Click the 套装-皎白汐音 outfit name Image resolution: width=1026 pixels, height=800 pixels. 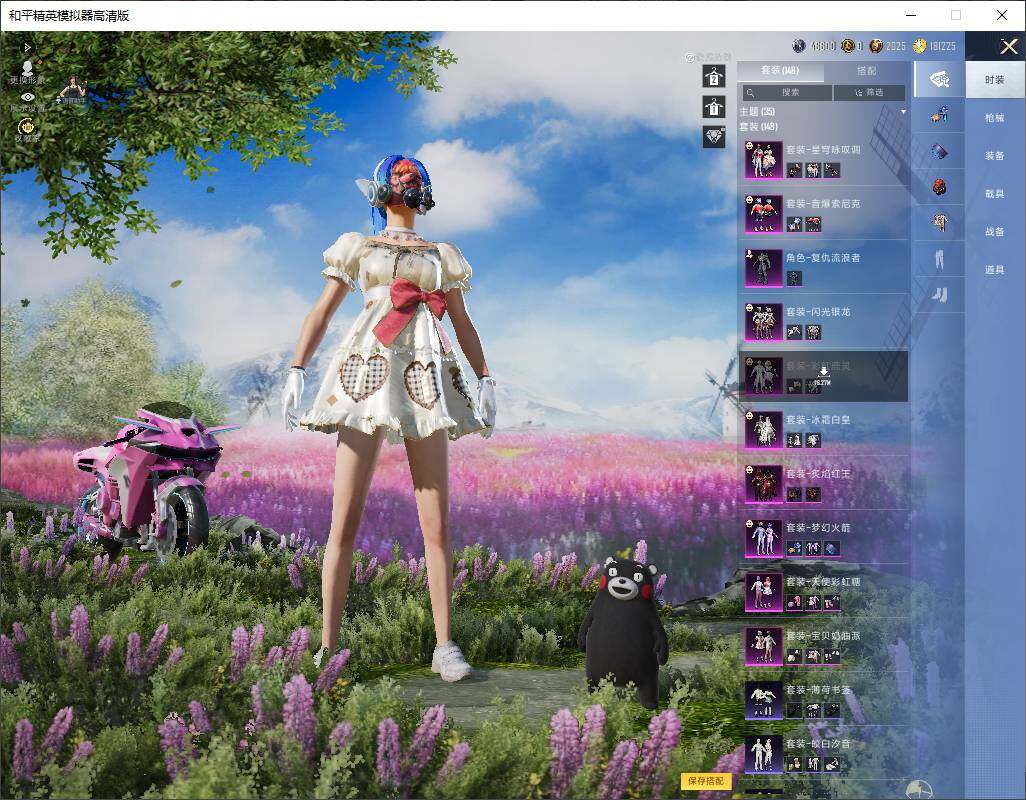click(x=819, y=744)
